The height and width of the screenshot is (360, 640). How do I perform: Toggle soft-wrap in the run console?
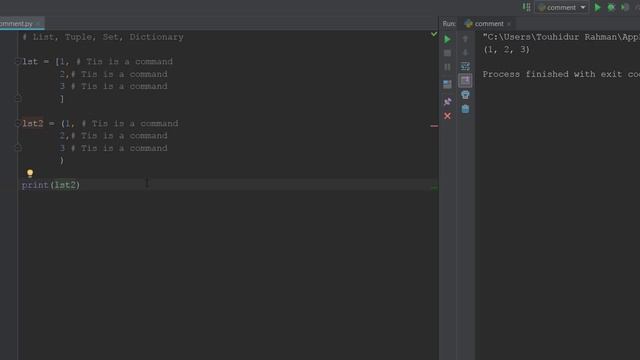pyautogui.click(x=465, y=67)
